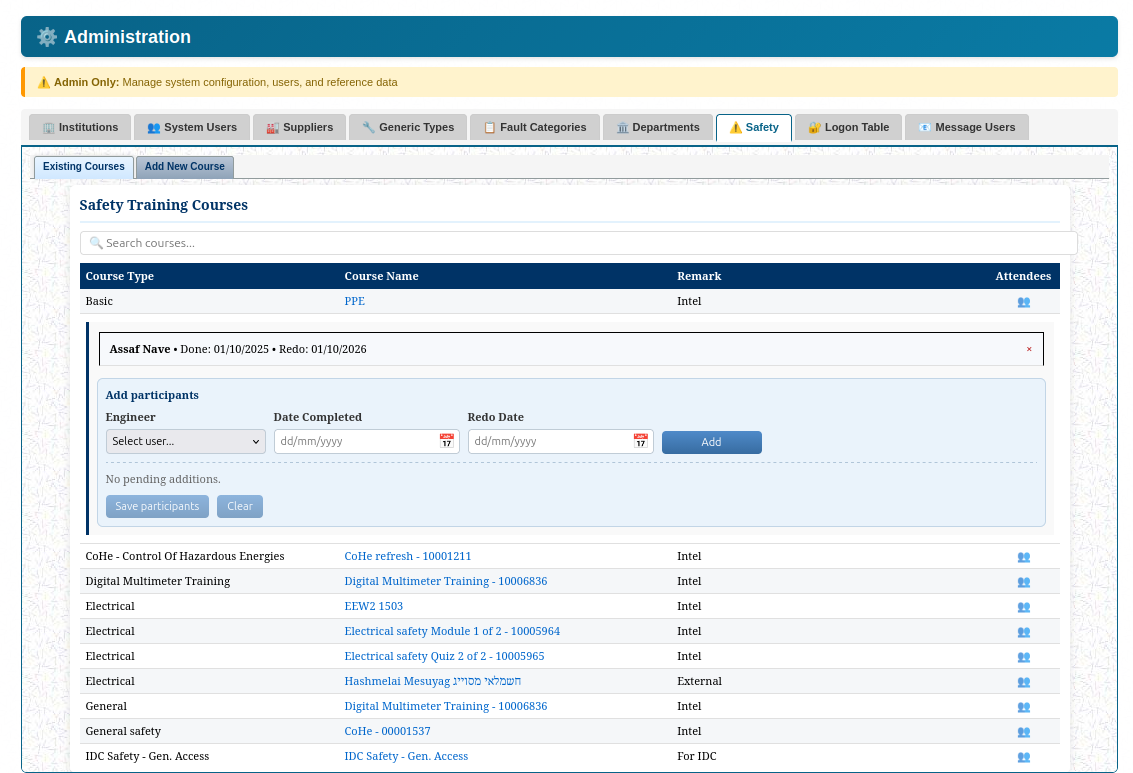
Task: Open the Fault Categories tab
Action: tap(534, 127)
